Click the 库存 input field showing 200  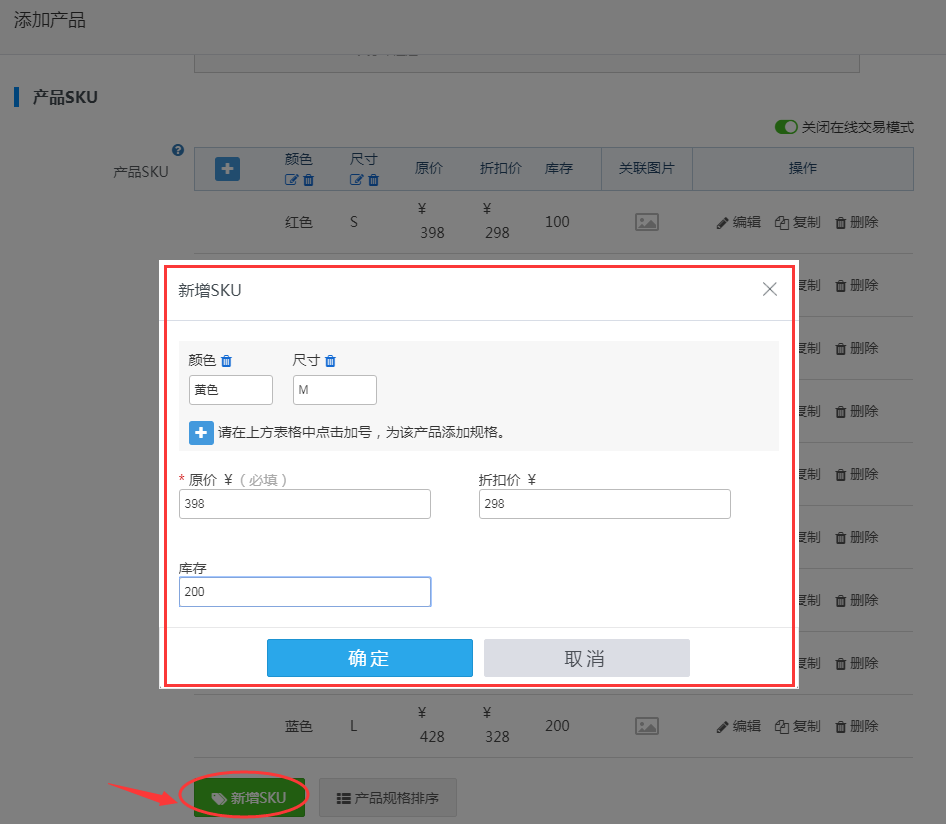(x=305, y=591)
